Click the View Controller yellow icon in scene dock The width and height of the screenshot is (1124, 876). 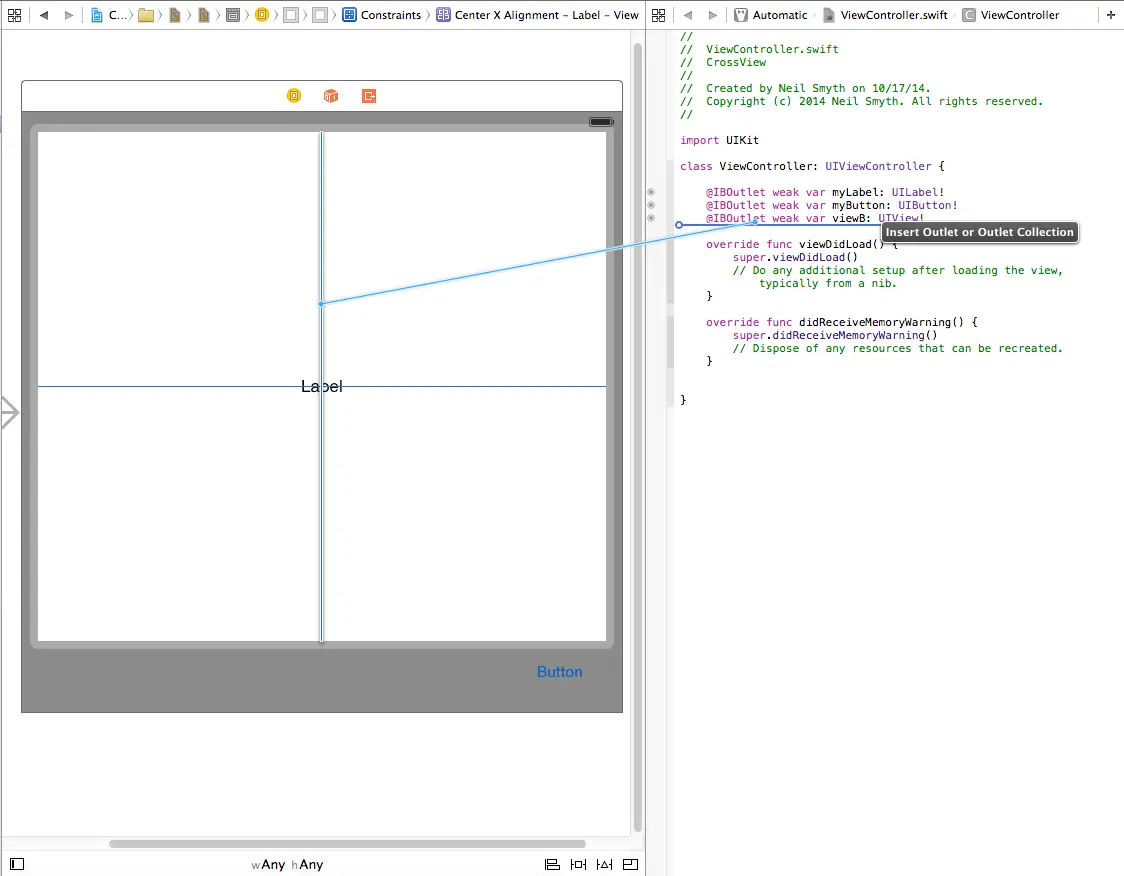point(294,96)
